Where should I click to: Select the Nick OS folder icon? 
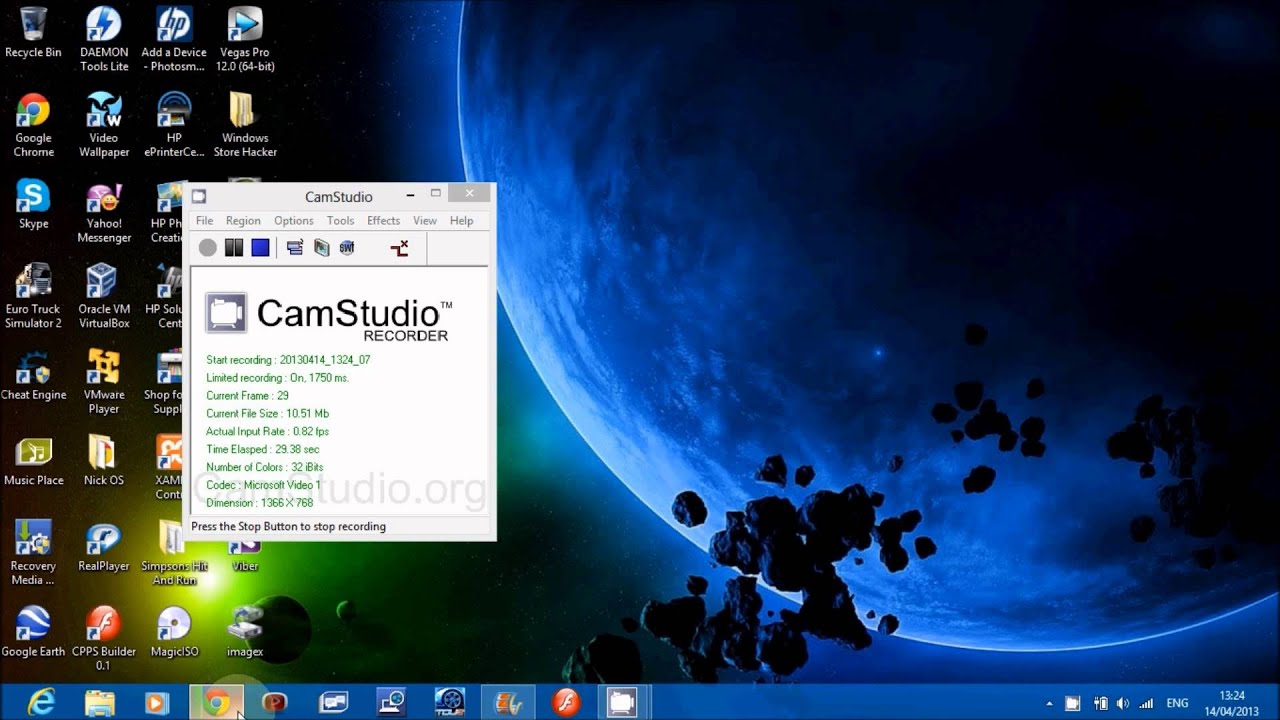104,461
